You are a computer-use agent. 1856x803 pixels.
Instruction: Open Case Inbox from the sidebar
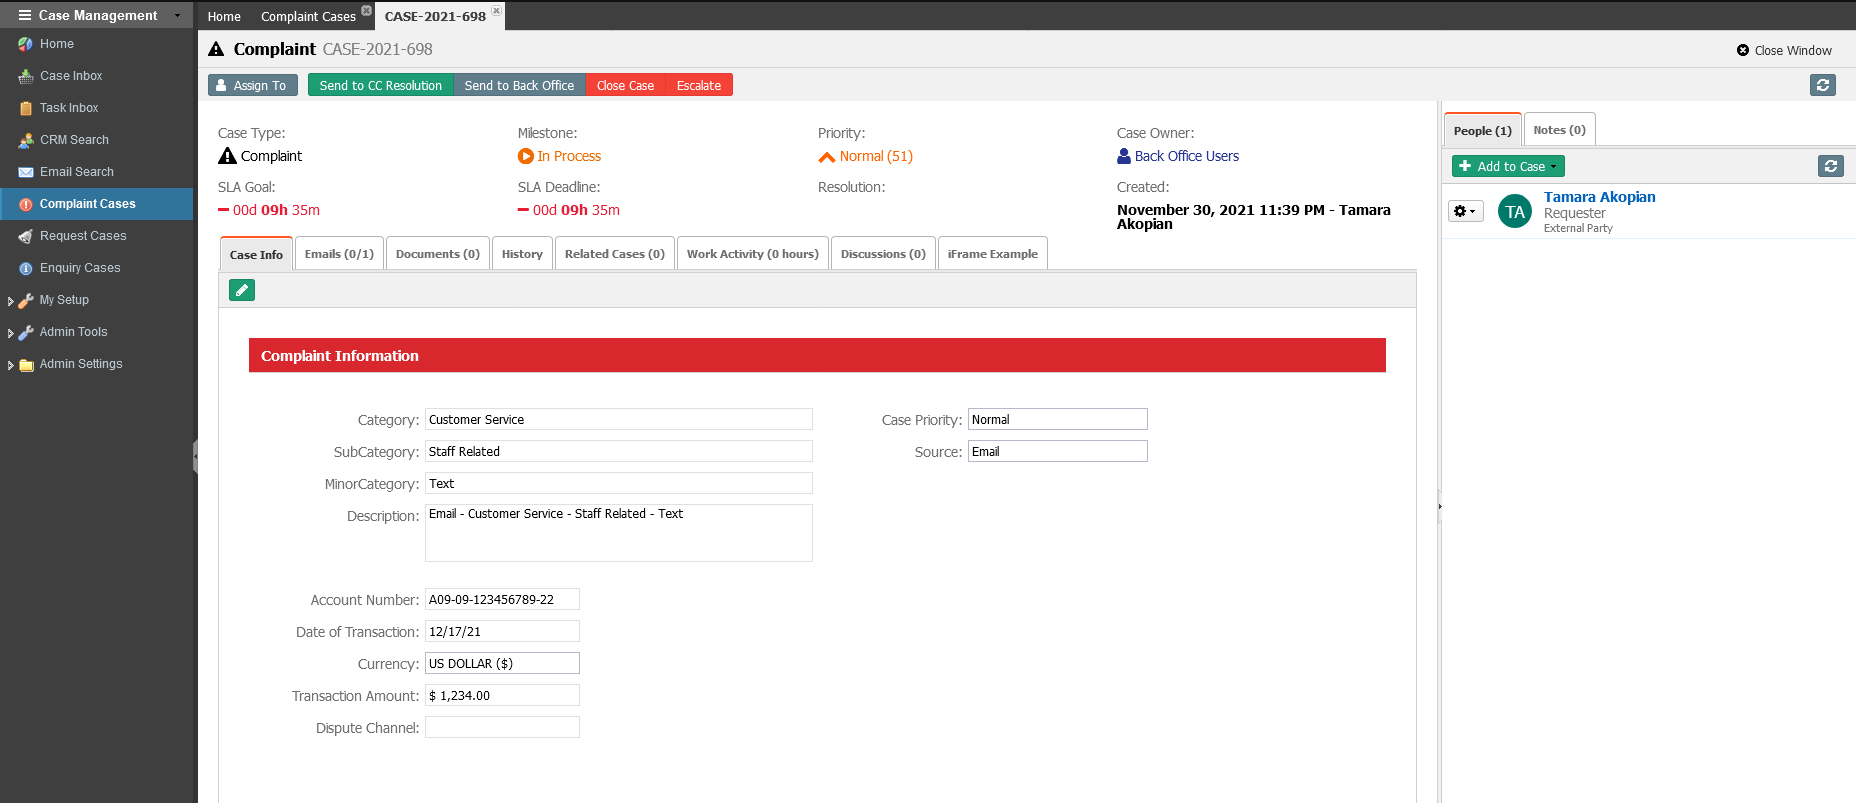click(71, 76)
